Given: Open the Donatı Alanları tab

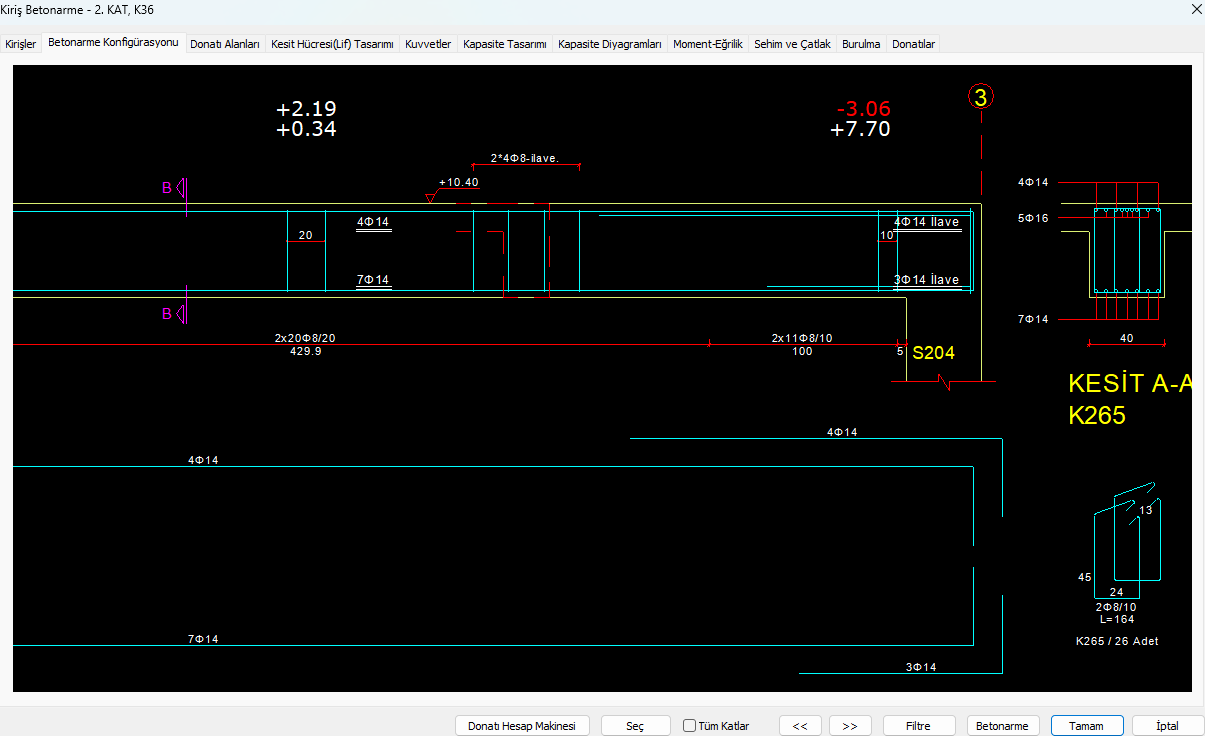Looking at the screenshot, I should click(225, 45).
